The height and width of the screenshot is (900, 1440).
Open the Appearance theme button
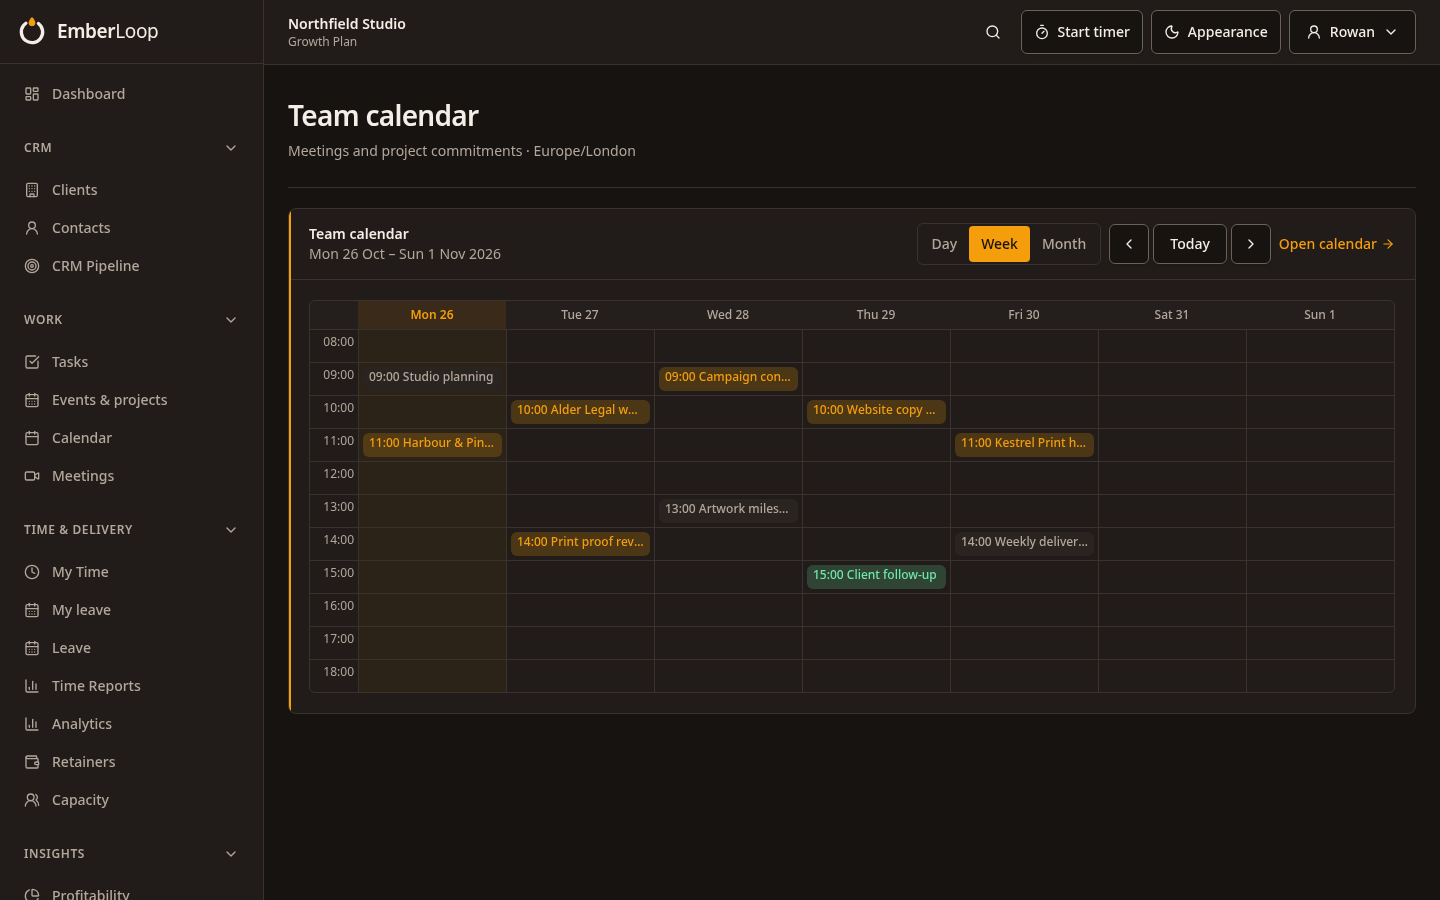tap(1216, 32)
